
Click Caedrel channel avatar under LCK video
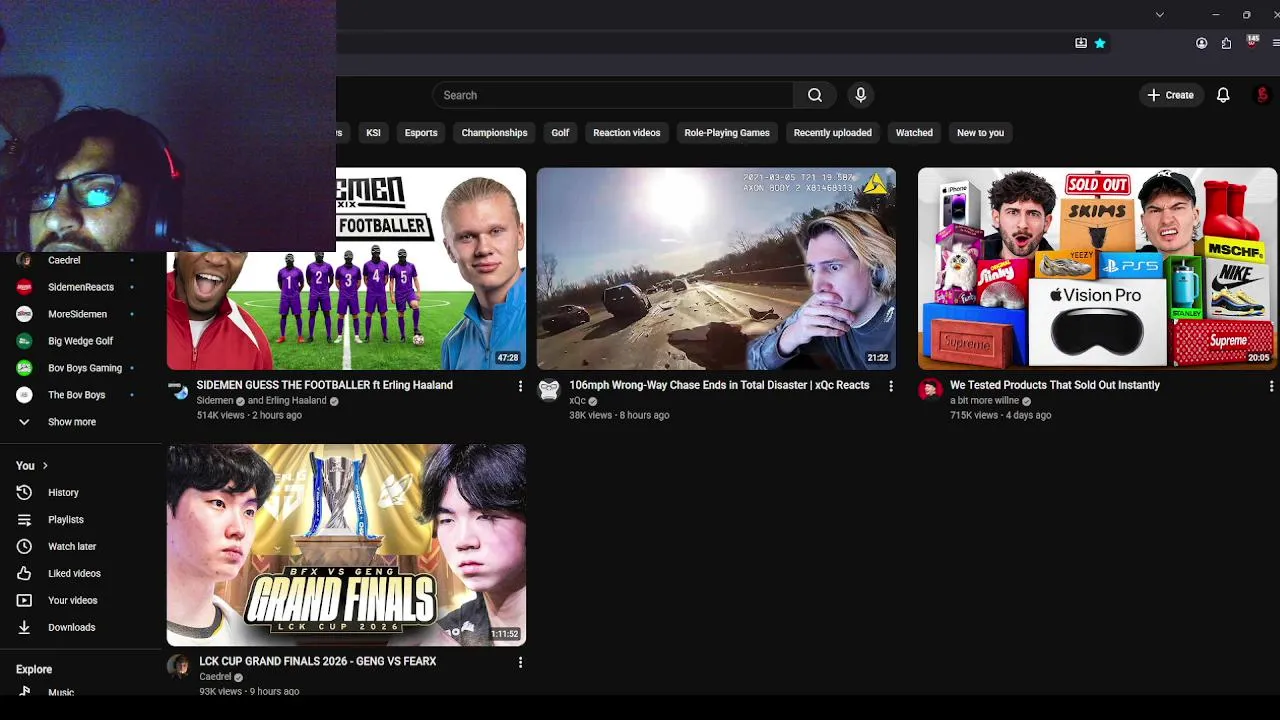(x=179, y=666)
